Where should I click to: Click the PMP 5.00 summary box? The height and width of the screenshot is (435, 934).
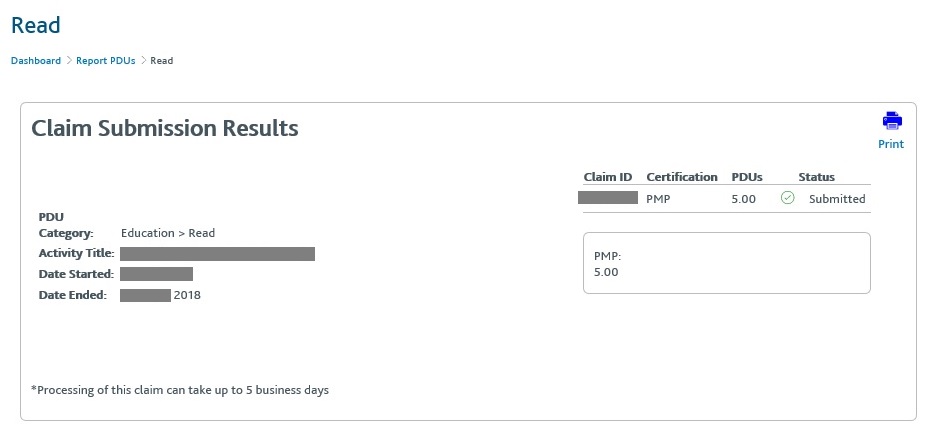pos(727,263)
